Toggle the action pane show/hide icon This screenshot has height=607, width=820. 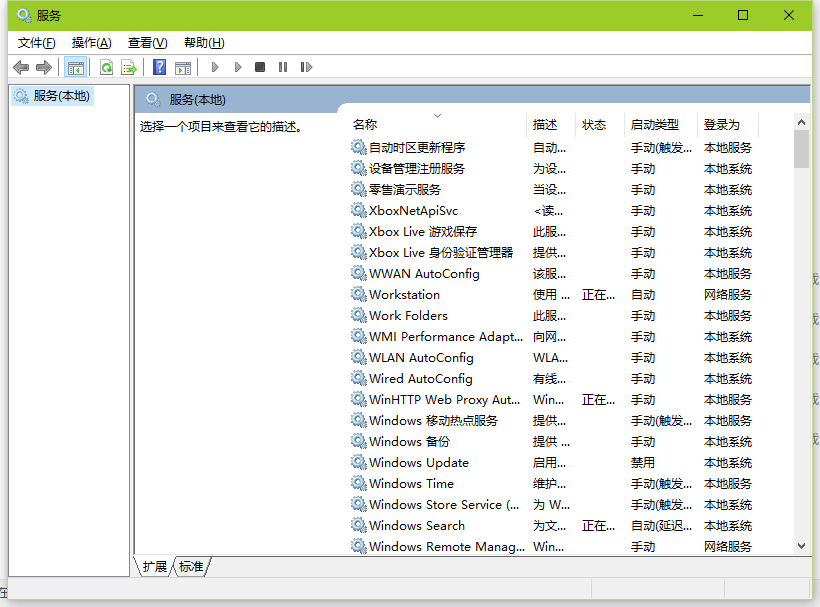click(183, 66)
